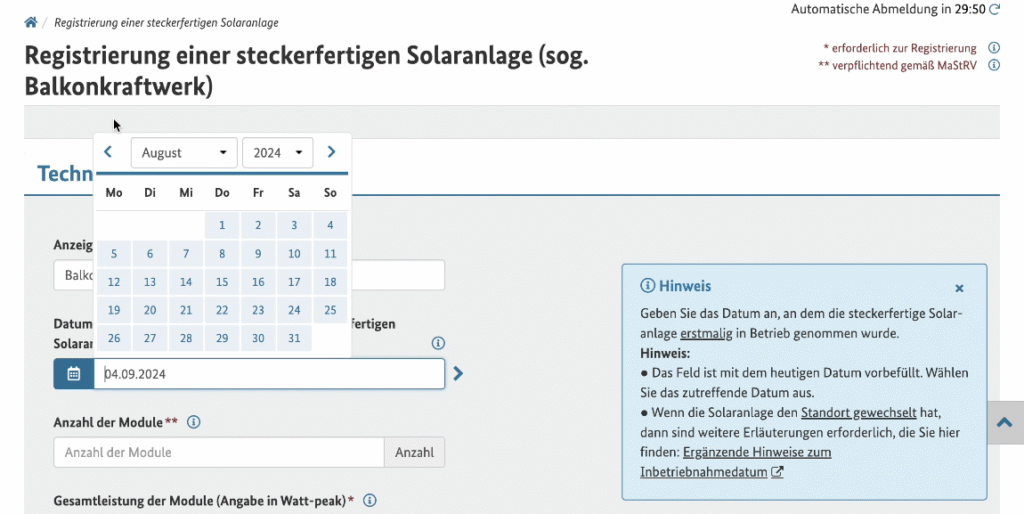
Task: Select August 25 in the calendar
Action: tap(330, 310)
